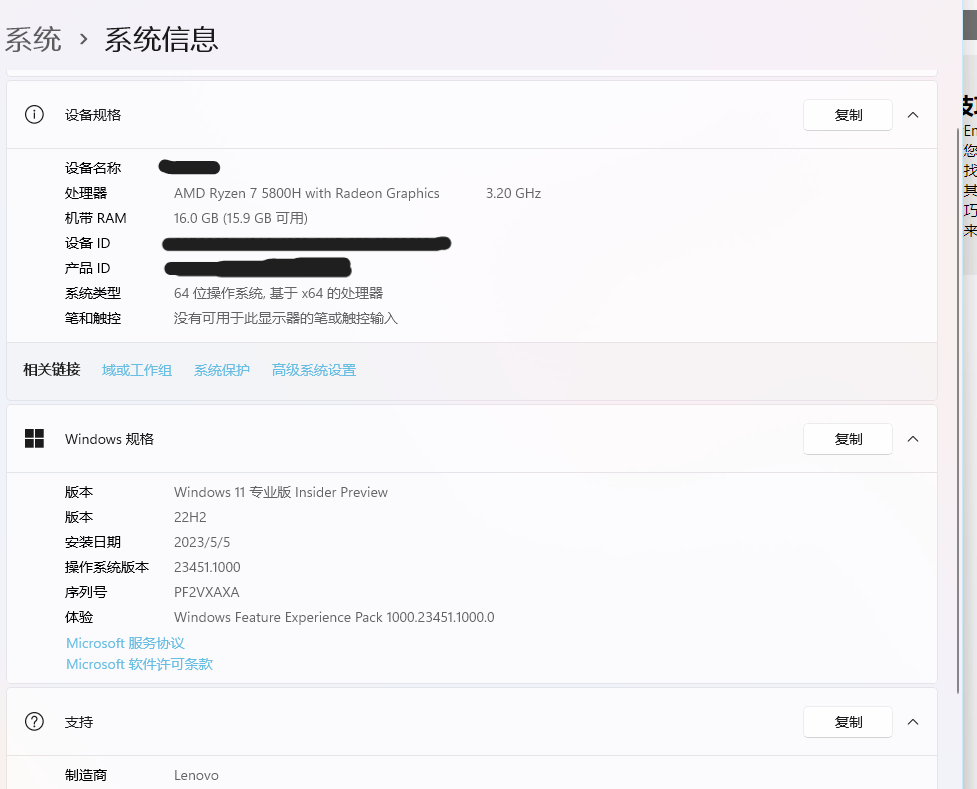
Task: Select OS build 23451.1000
Action: 207,567
